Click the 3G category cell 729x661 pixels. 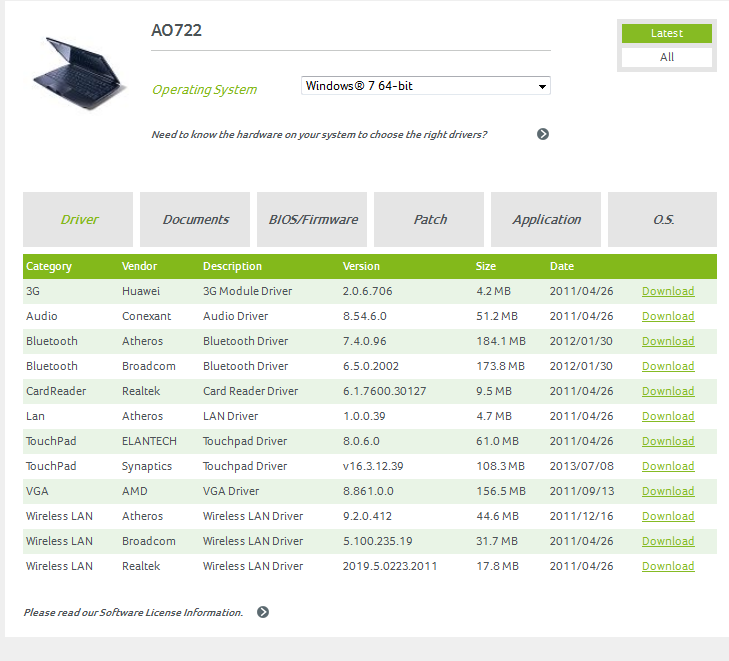(x=33, y=291)
